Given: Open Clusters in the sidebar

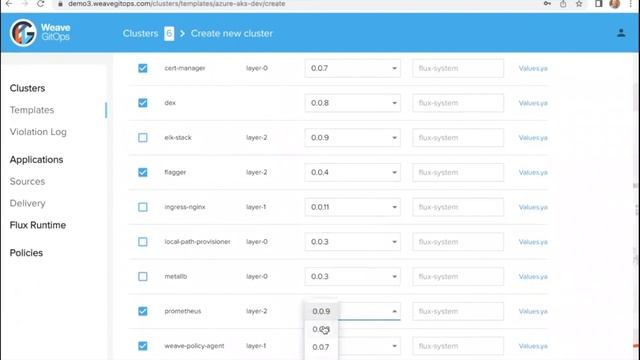Looking at the screenshot, I should (27, 88).
